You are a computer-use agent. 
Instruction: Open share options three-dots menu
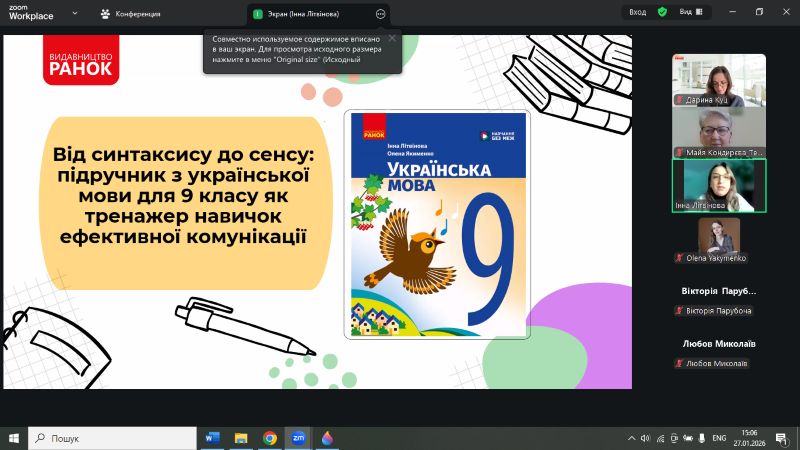380,14
